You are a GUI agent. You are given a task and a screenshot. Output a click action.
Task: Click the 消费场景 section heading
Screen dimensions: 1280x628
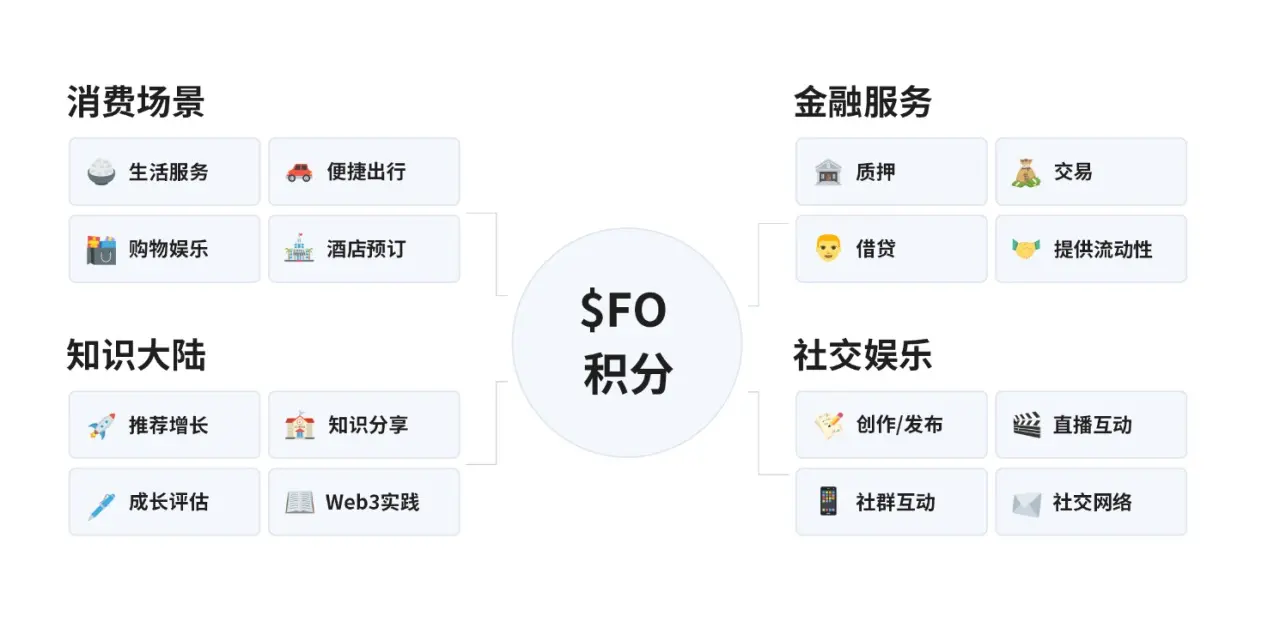point(136,102)
